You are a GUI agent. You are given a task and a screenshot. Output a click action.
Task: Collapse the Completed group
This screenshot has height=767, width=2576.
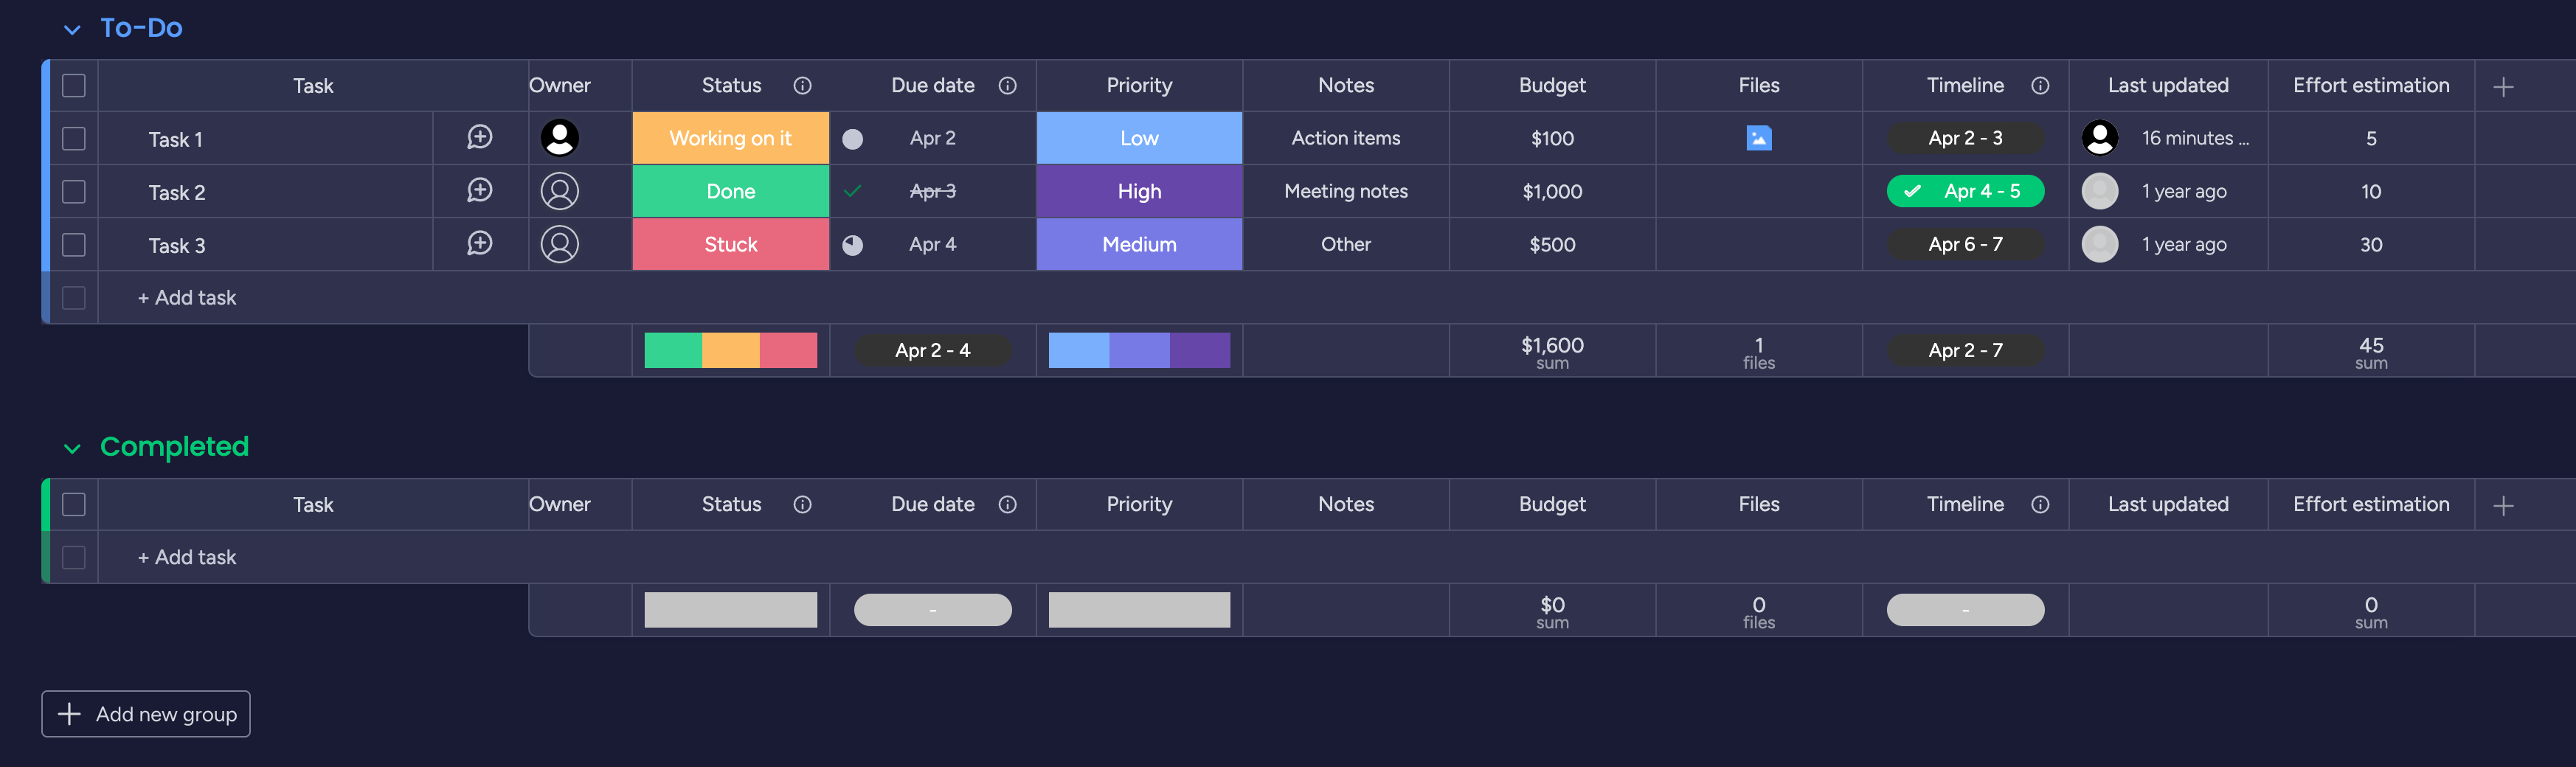point(72,448)
